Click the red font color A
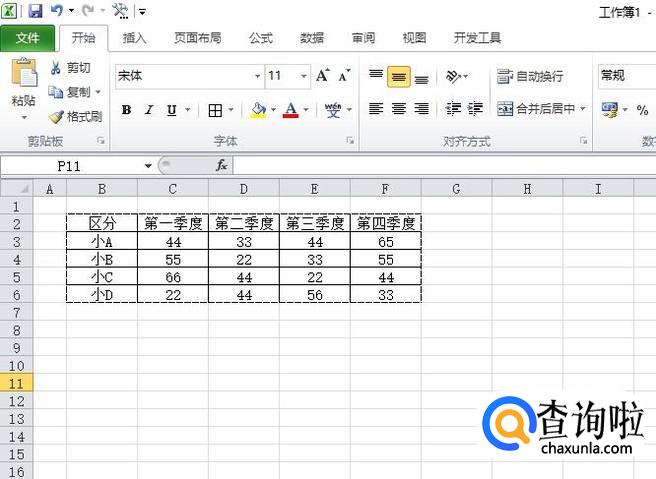The image size is (656, 479). pos(291,110)
